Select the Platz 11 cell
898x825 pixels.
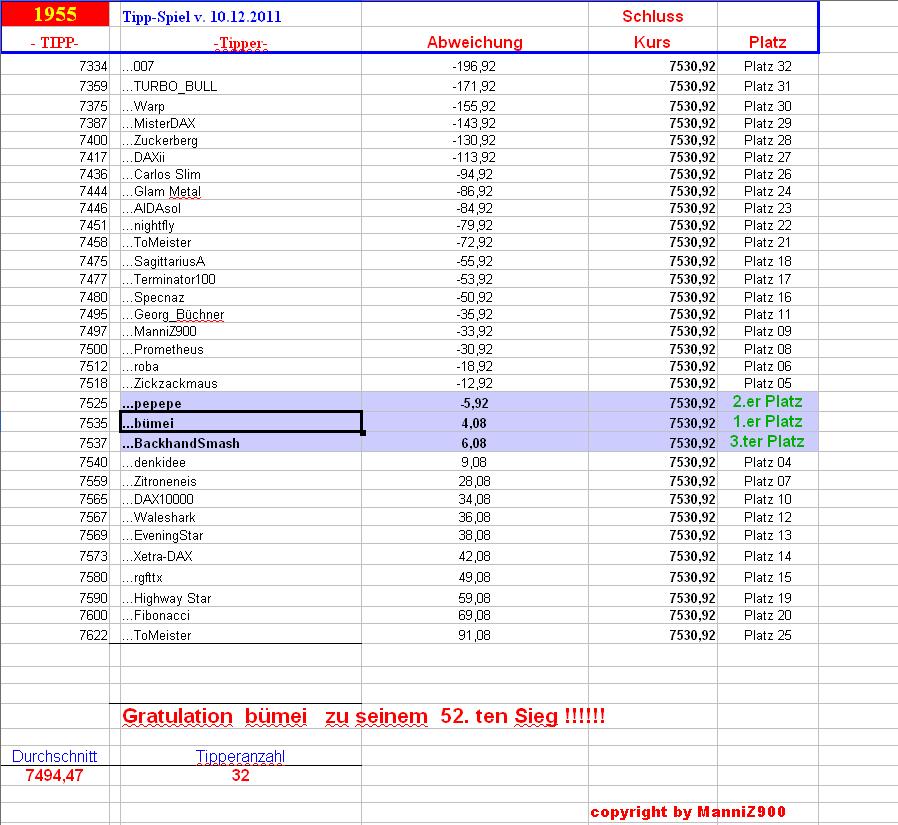click(x=767, y=315)
